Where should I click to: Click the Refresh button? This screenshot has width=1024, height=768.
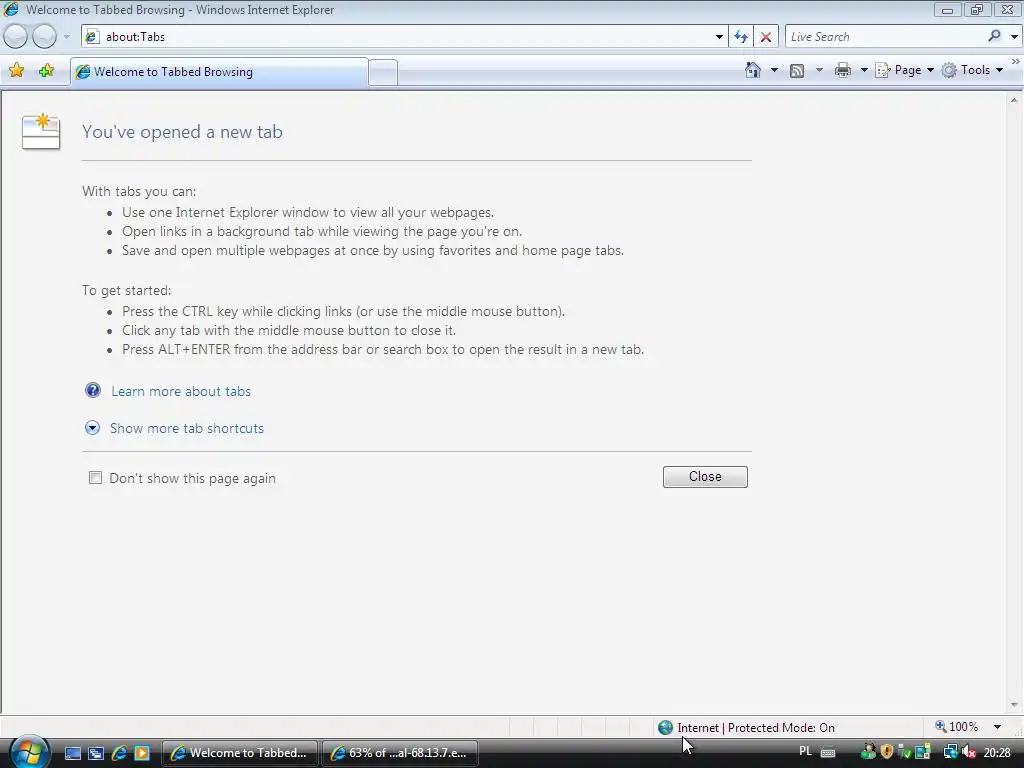pos(741,37)
